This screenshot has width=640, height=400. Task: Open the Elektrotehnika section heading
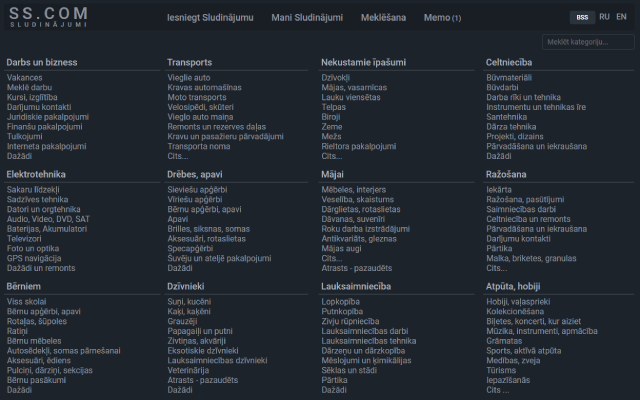36,174
